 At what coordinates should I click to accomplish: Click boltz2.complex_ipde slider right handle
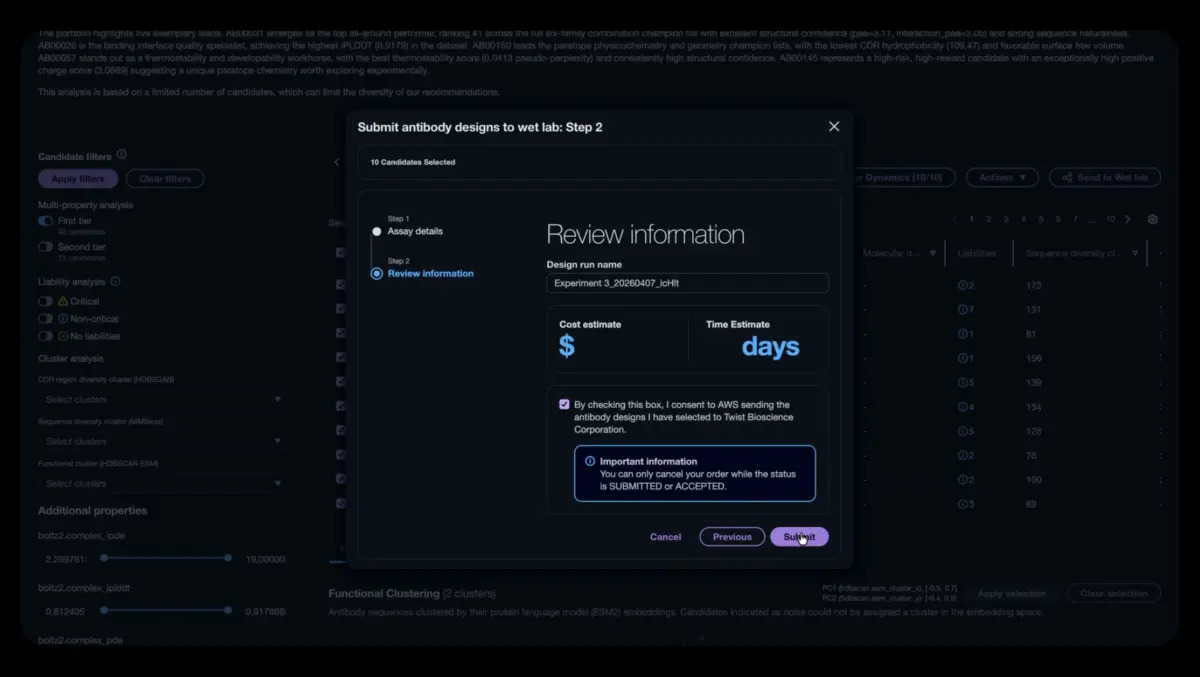[228, 558]
